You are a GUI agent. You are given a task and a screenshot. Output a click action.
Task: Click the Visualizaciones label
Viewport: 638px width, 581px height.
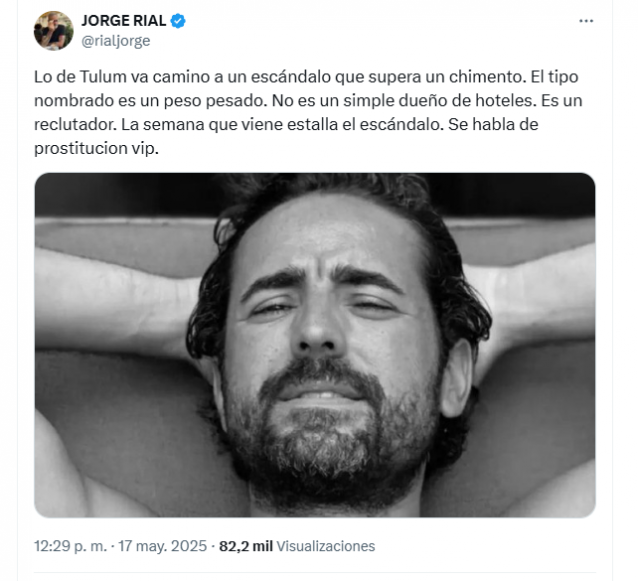click(326, 546)
